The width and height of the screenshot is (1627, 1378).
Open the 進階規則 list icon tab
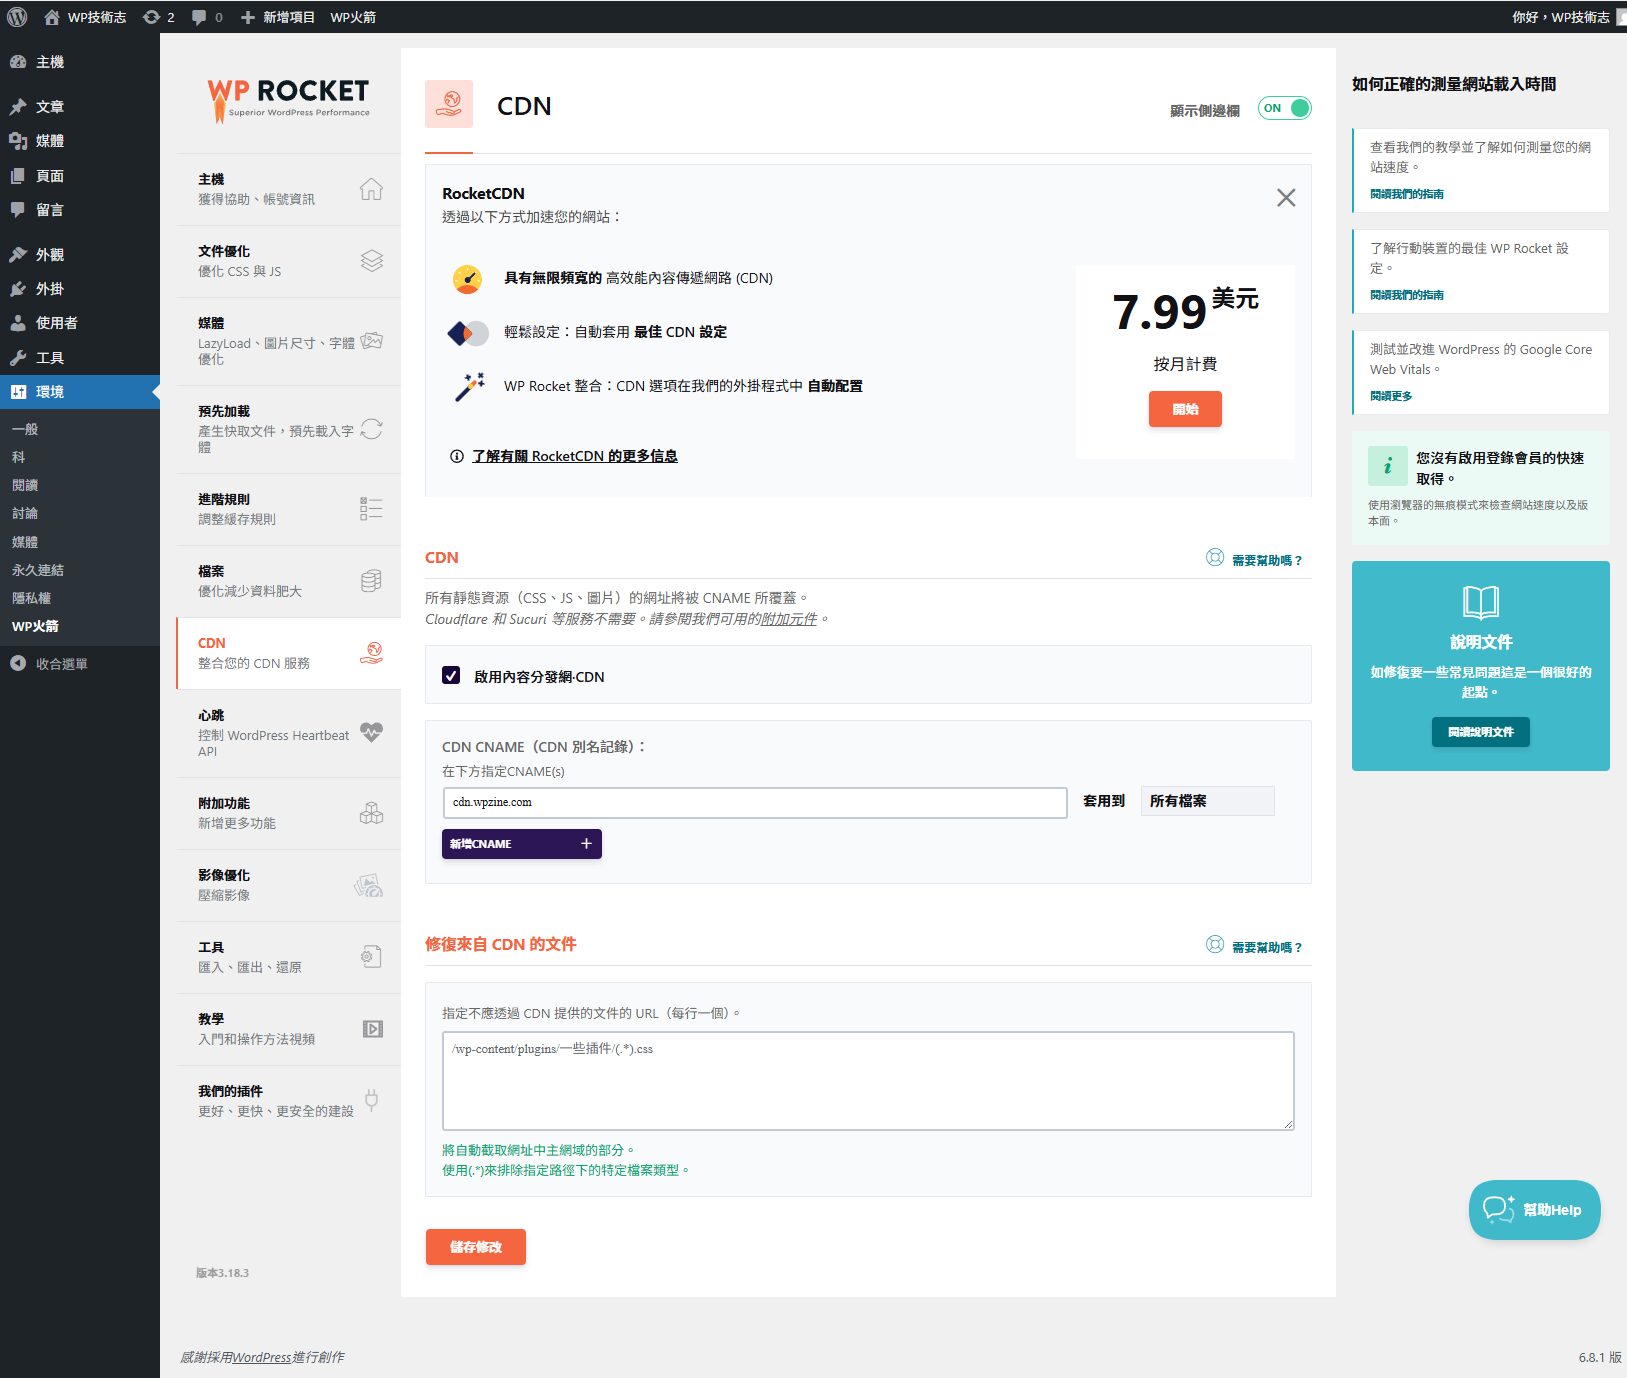pos(371,509)
